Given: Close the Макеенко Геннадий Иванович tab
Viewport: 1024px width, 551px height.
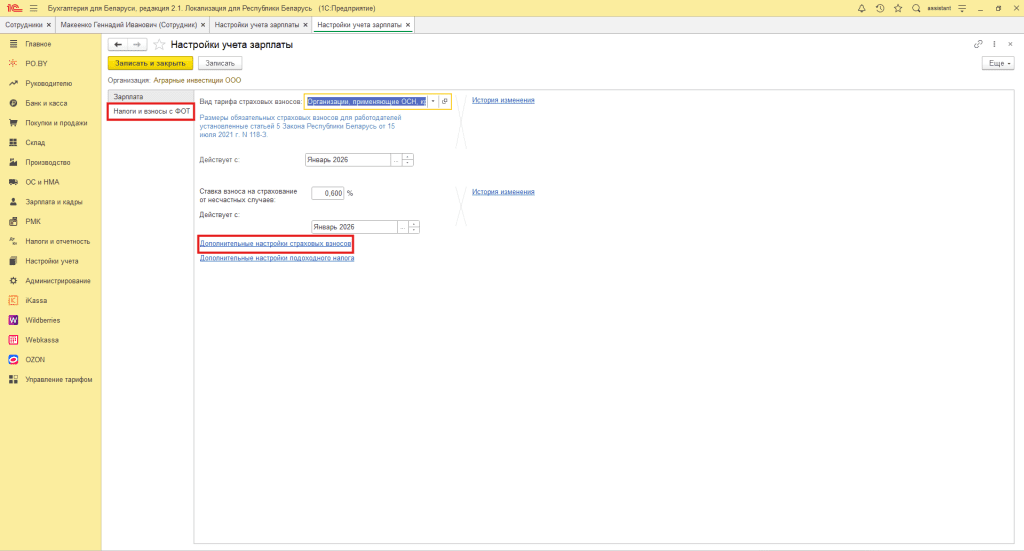Looking at the screenshot, I should 202,25.
